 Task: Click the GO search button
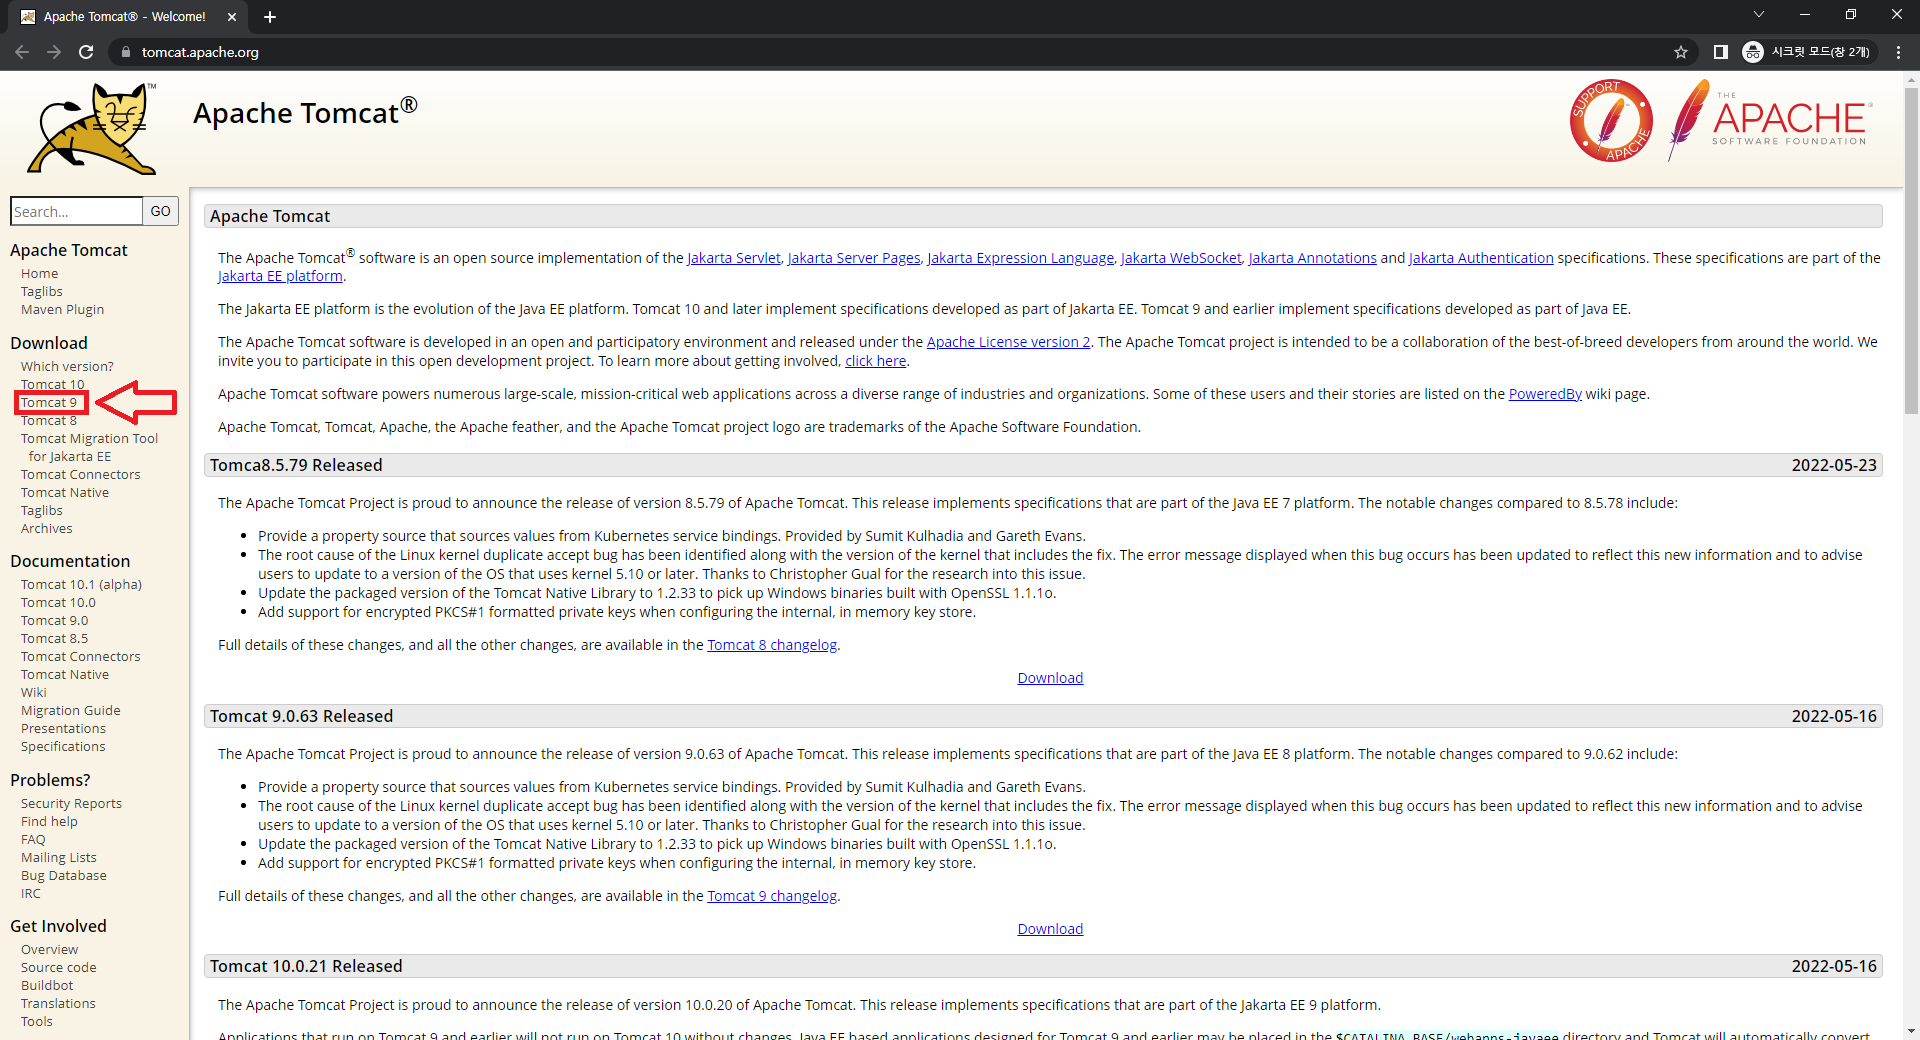[x=161, y=211]
